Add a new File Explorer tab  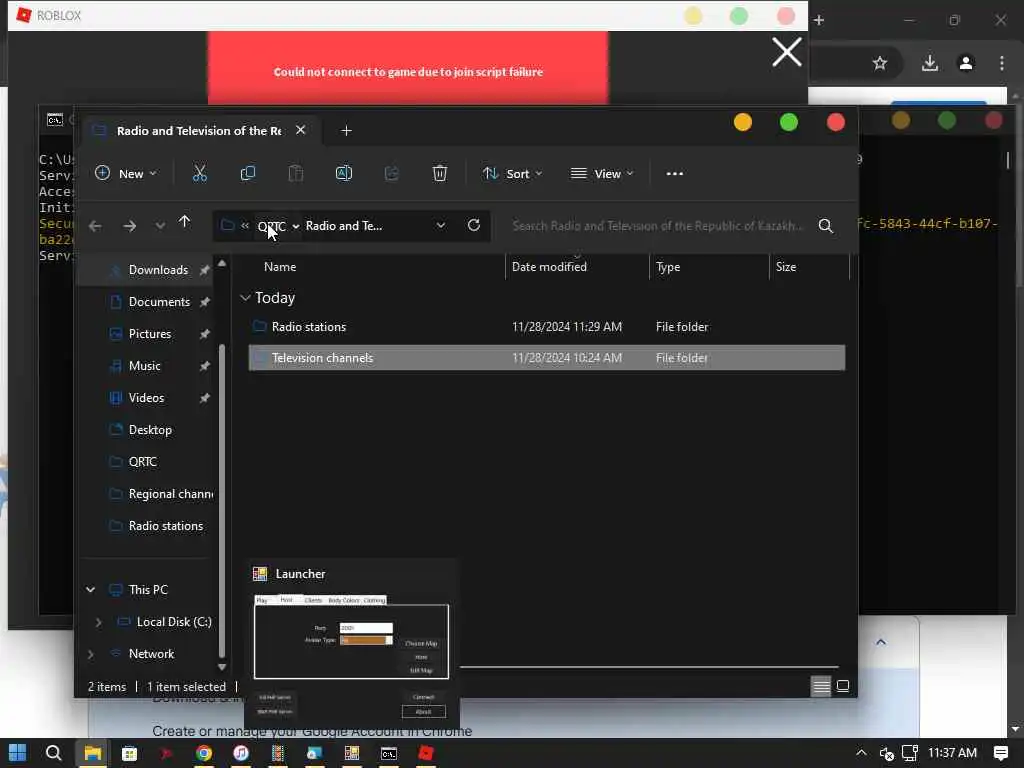(346, 131)
